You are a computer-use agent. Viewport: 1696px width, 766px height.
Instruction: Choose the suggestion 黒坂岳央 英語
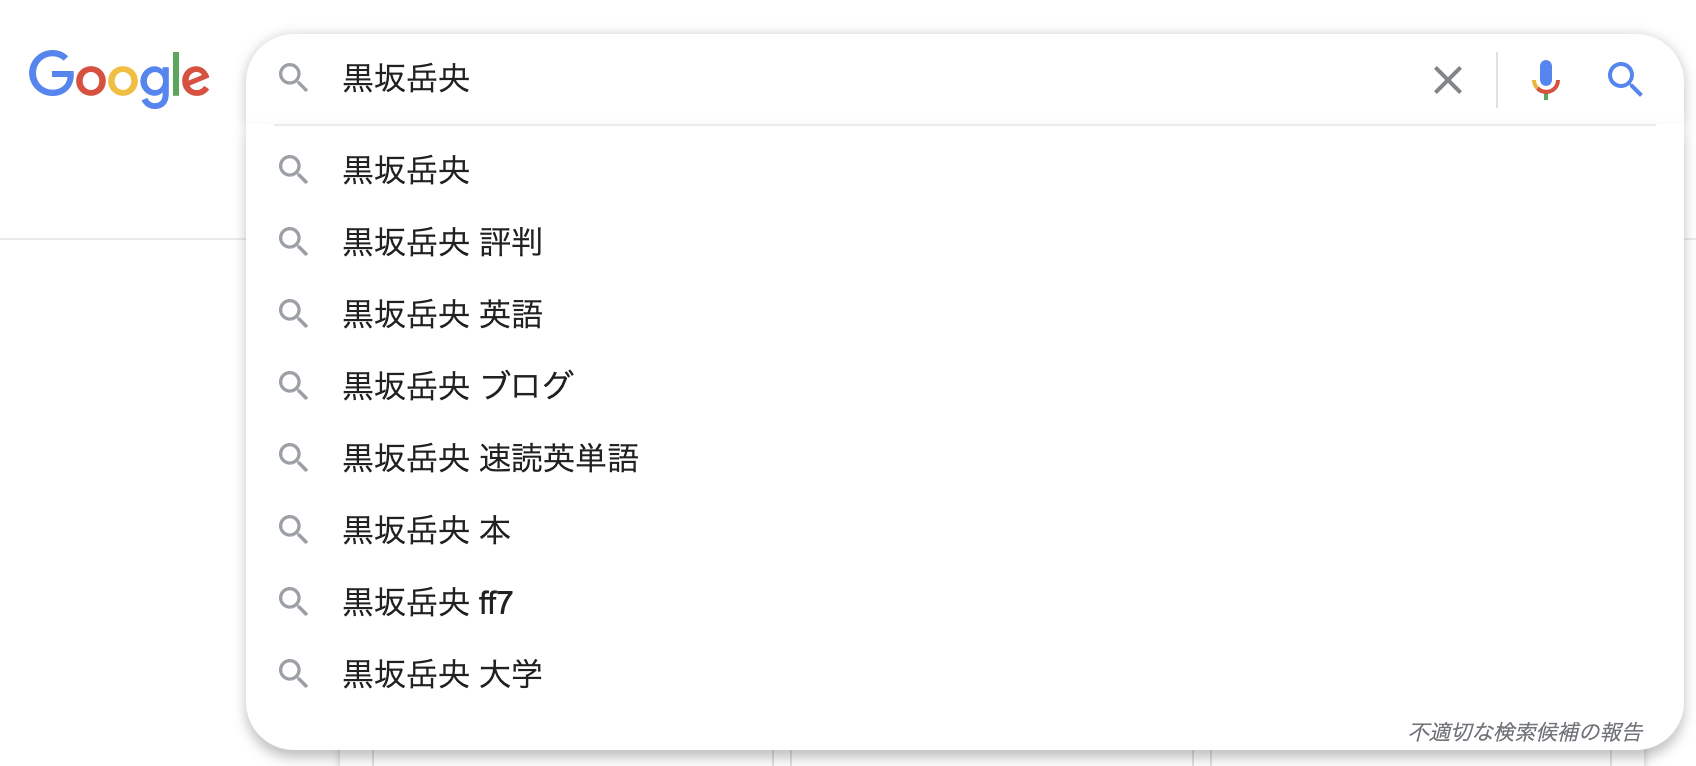point(965,314)
